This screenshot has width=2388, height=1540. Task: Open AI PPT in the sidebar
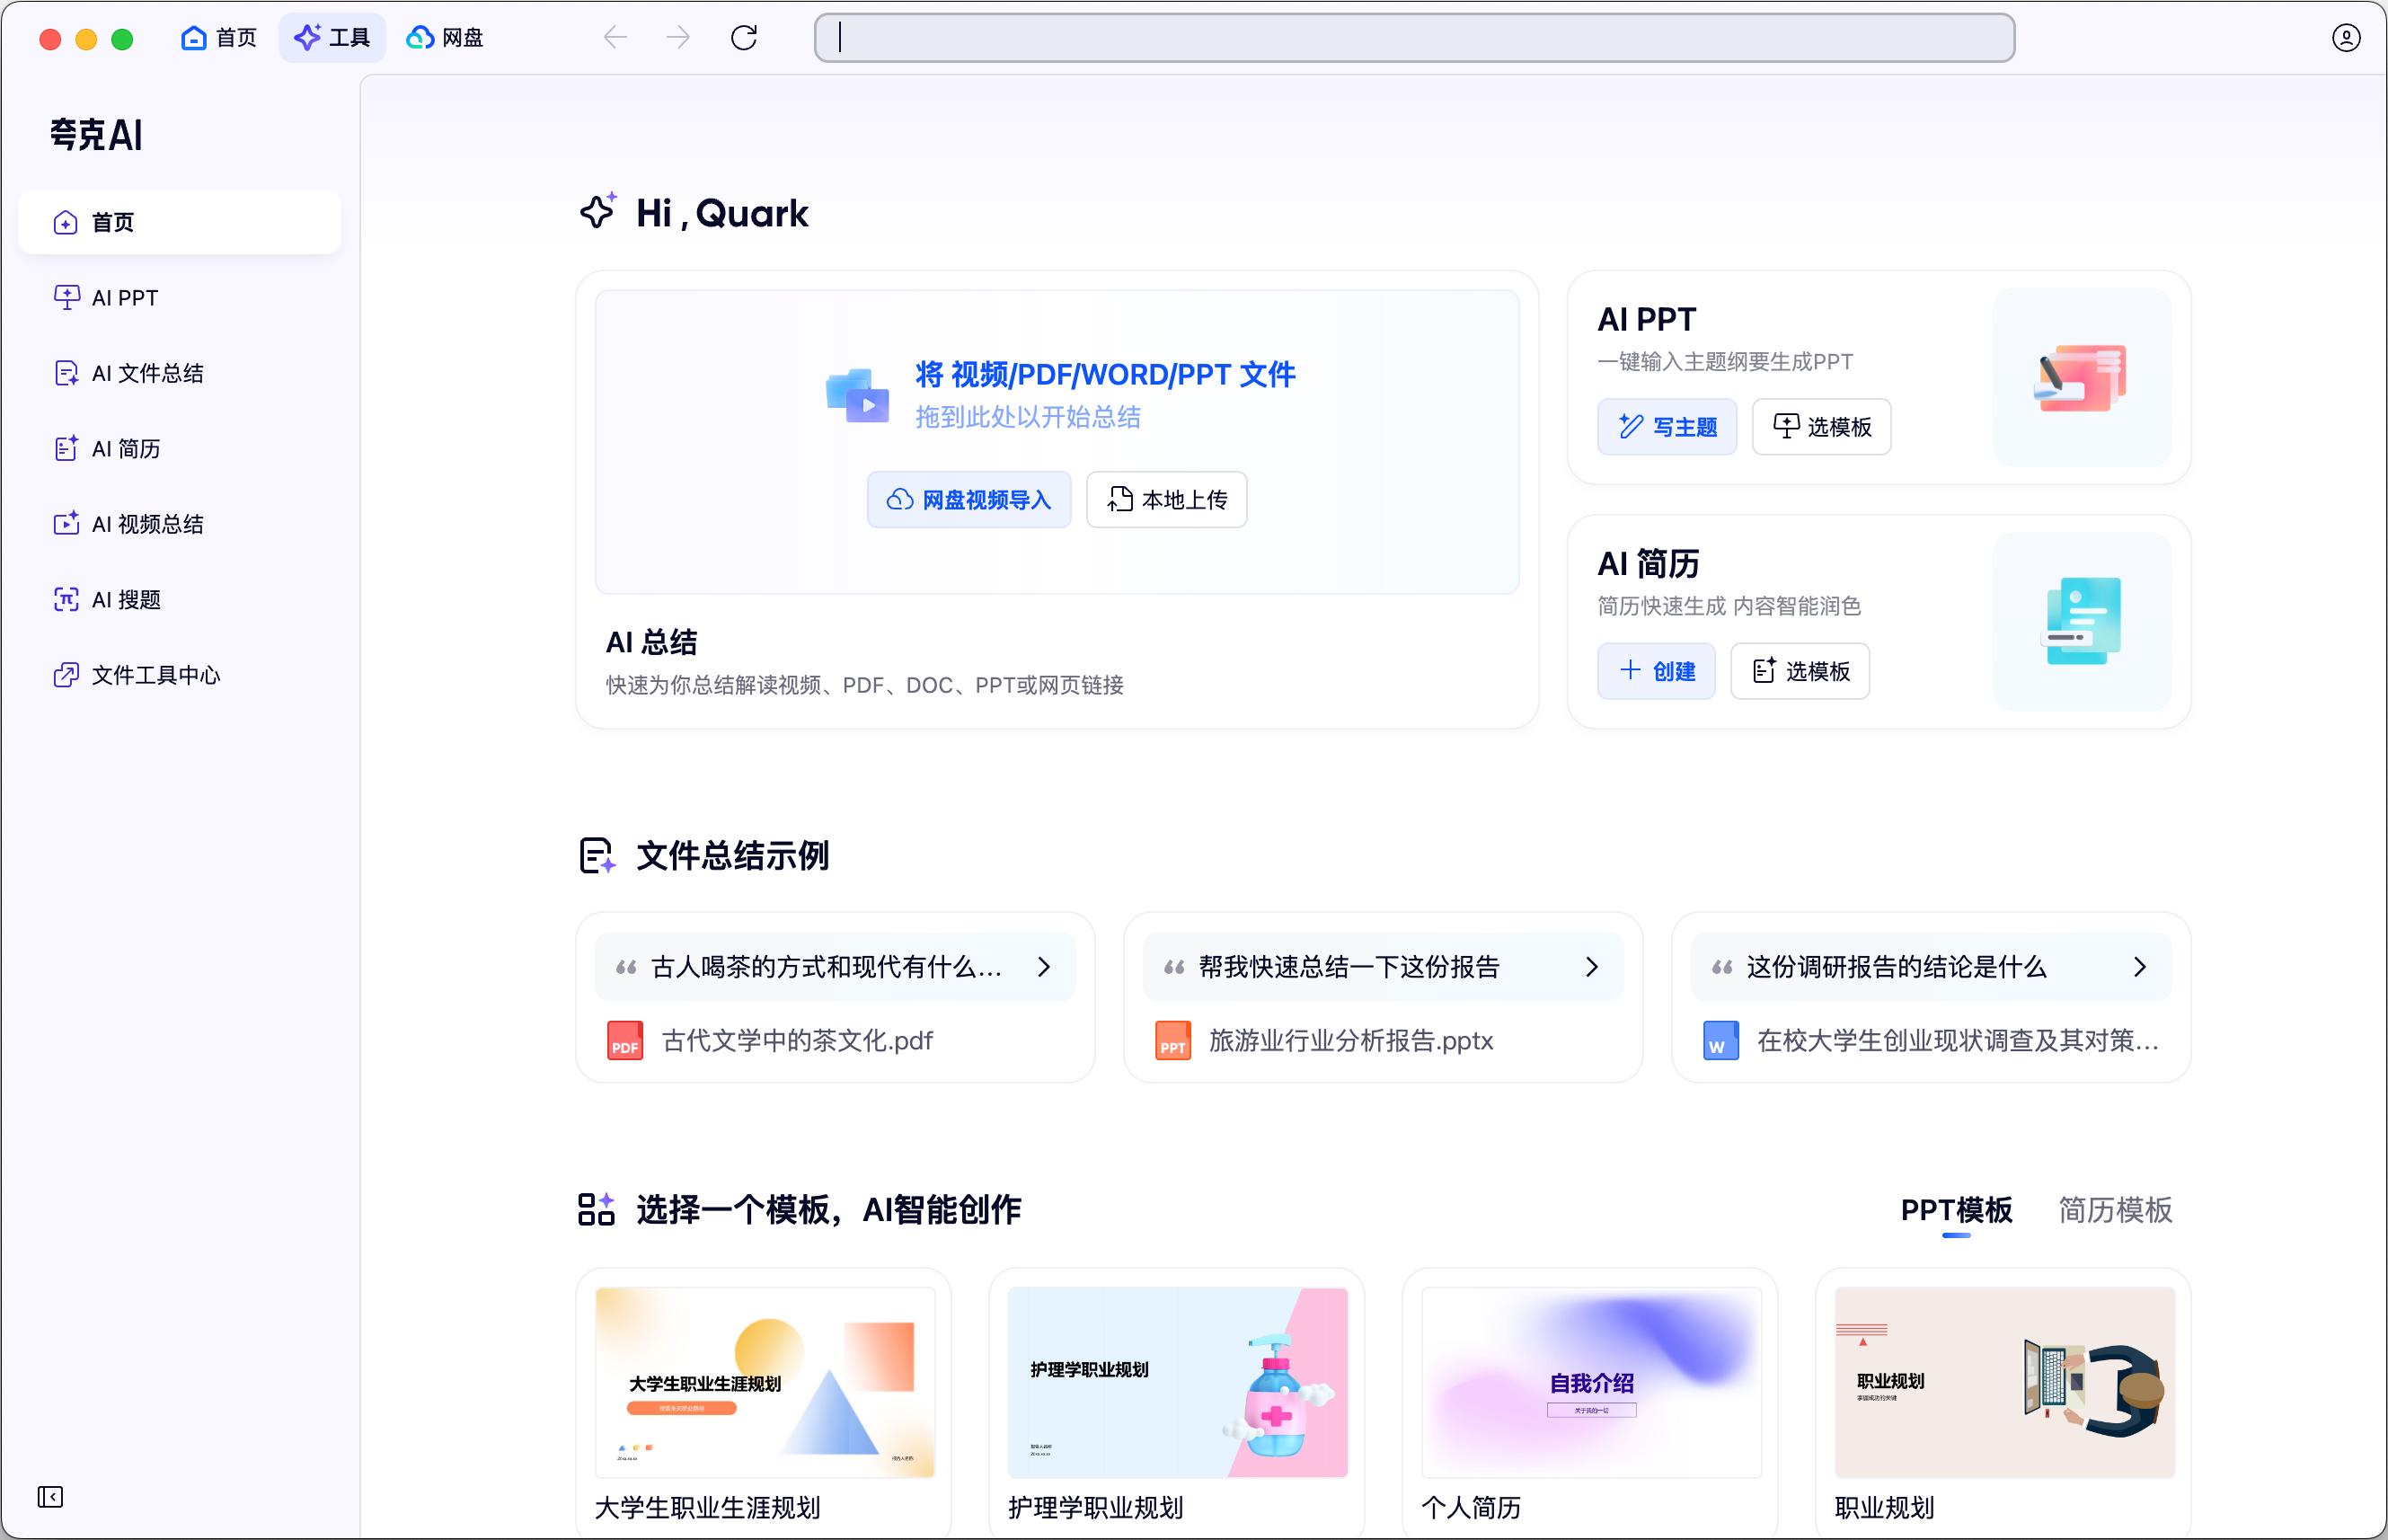coord(124,298)
